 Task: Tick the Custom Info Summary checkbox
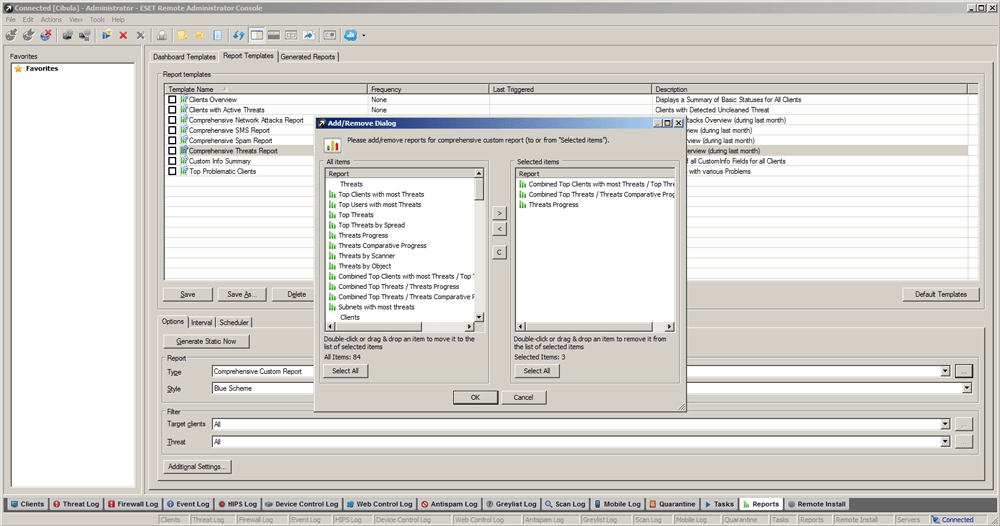click(172, 161)
